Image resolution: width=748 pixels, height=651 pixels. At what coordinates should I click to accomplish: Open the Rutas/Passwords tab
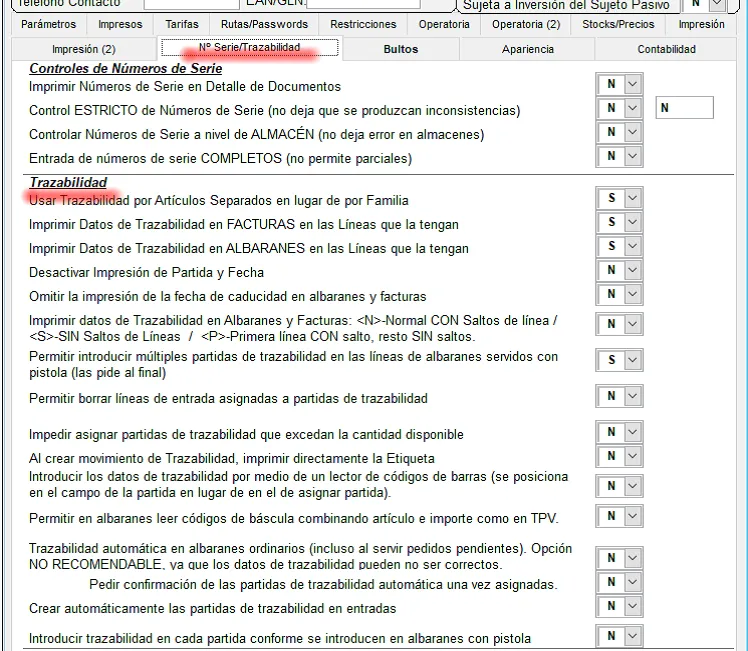(x=264, y=24)
